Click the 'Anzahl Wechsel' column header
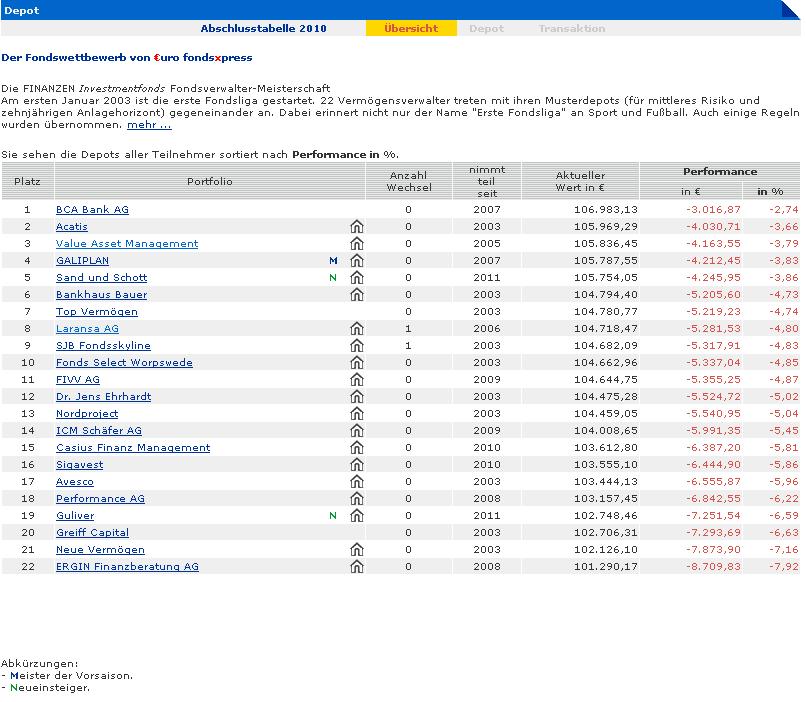Screen dimensions: 806x702 (x=409, y=181)
